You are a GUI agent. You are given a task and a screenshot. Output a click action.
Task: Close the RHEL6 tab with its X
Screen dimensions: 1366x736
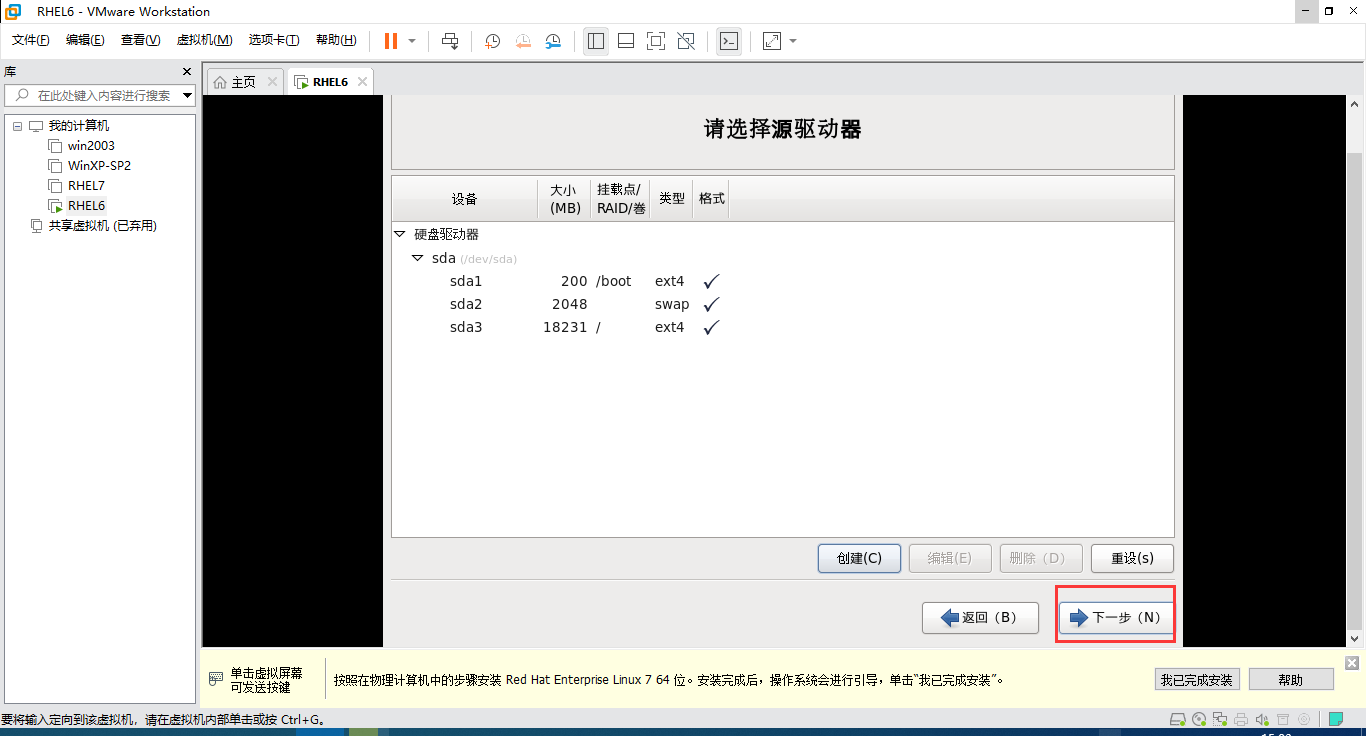tap(362, 82)
